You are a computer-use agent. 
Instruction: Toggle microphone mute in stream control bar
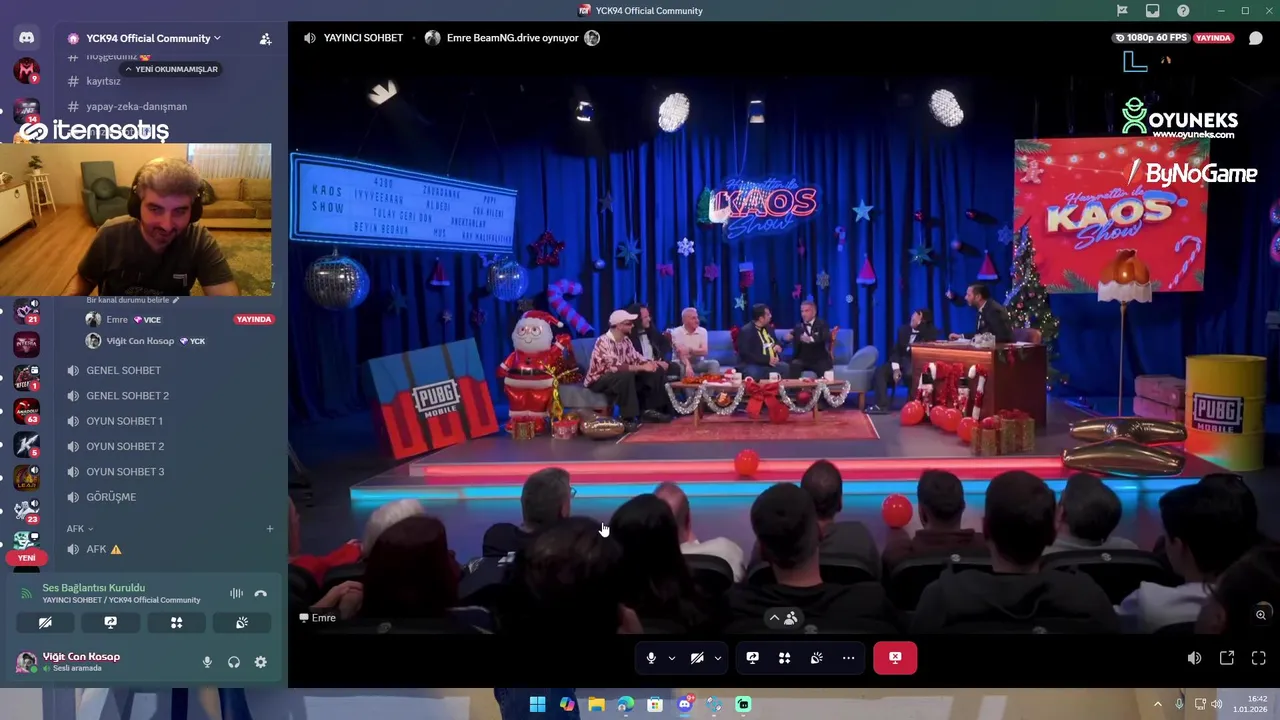pyautogui.click(x=650, y=658)
